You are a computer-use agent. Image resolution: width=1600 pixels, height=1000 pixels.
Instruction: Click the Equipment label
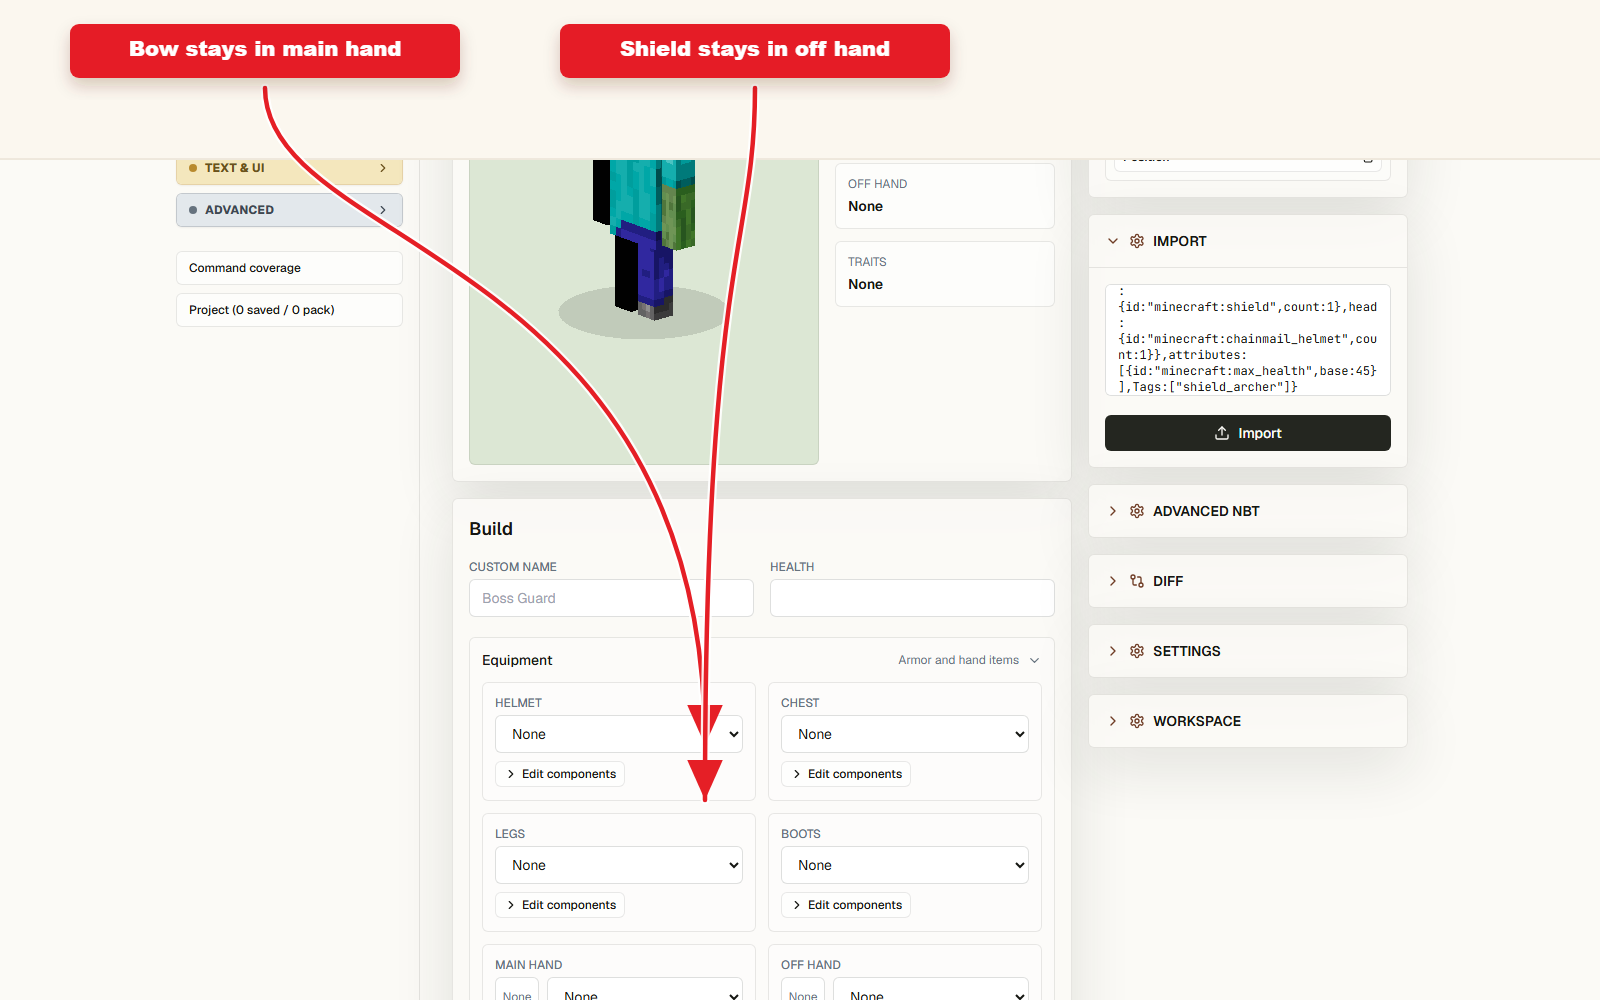point(517,660)
